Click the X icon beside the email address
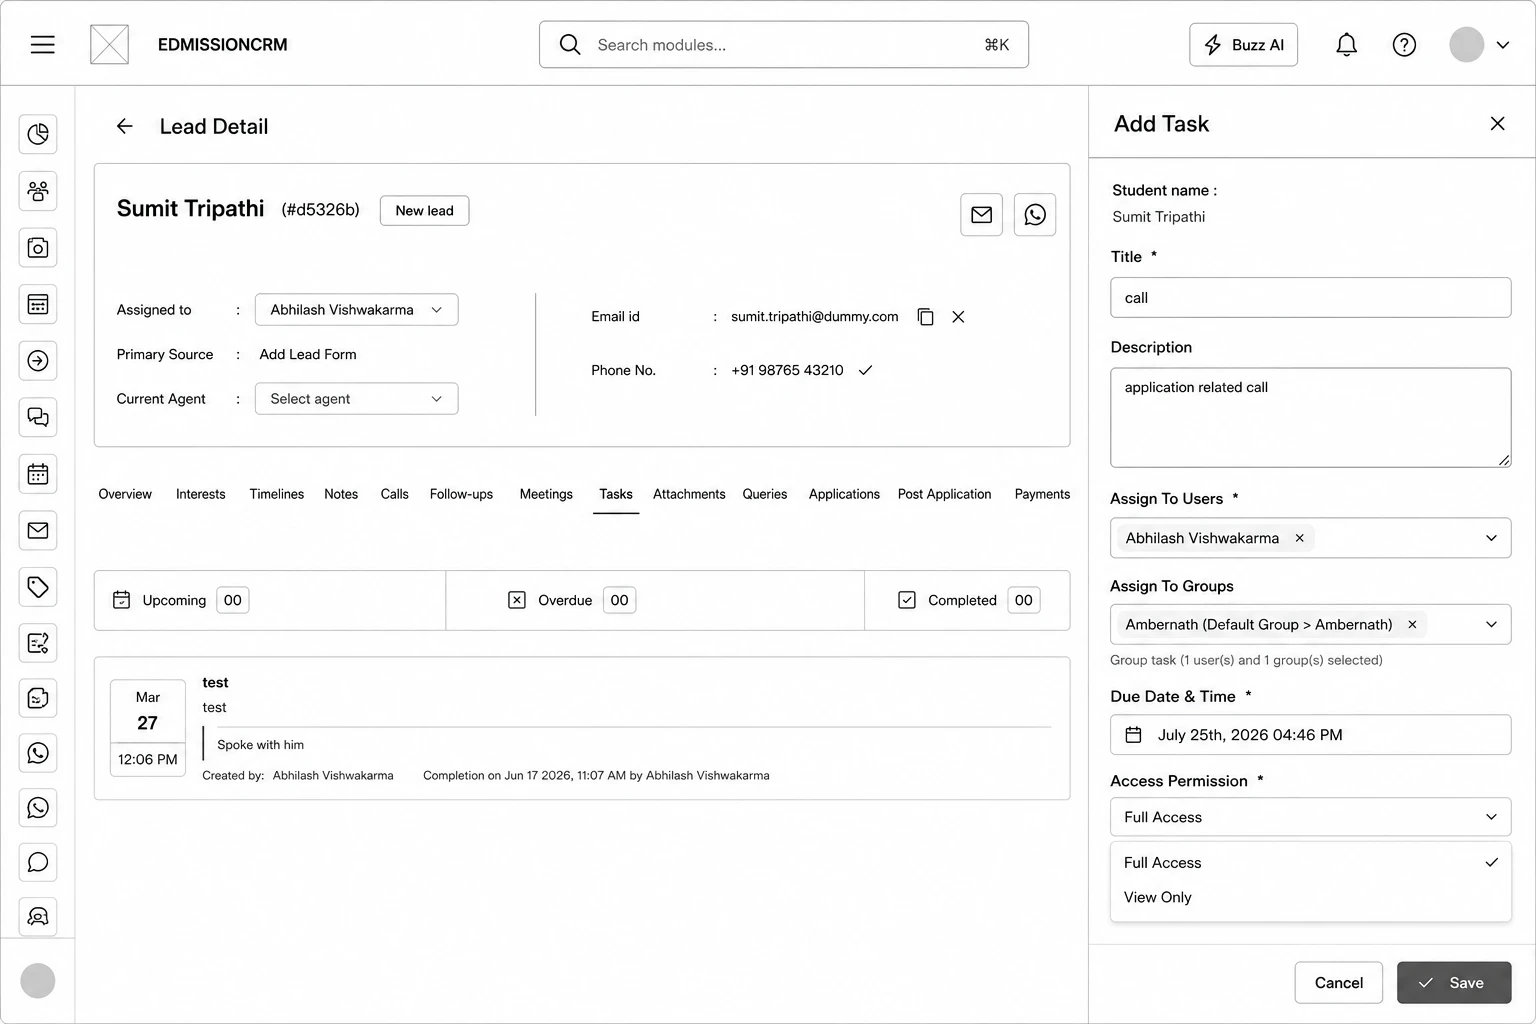Image resolution: width=1536 pixels, height=1024 pixels. (x=958, y=317)
